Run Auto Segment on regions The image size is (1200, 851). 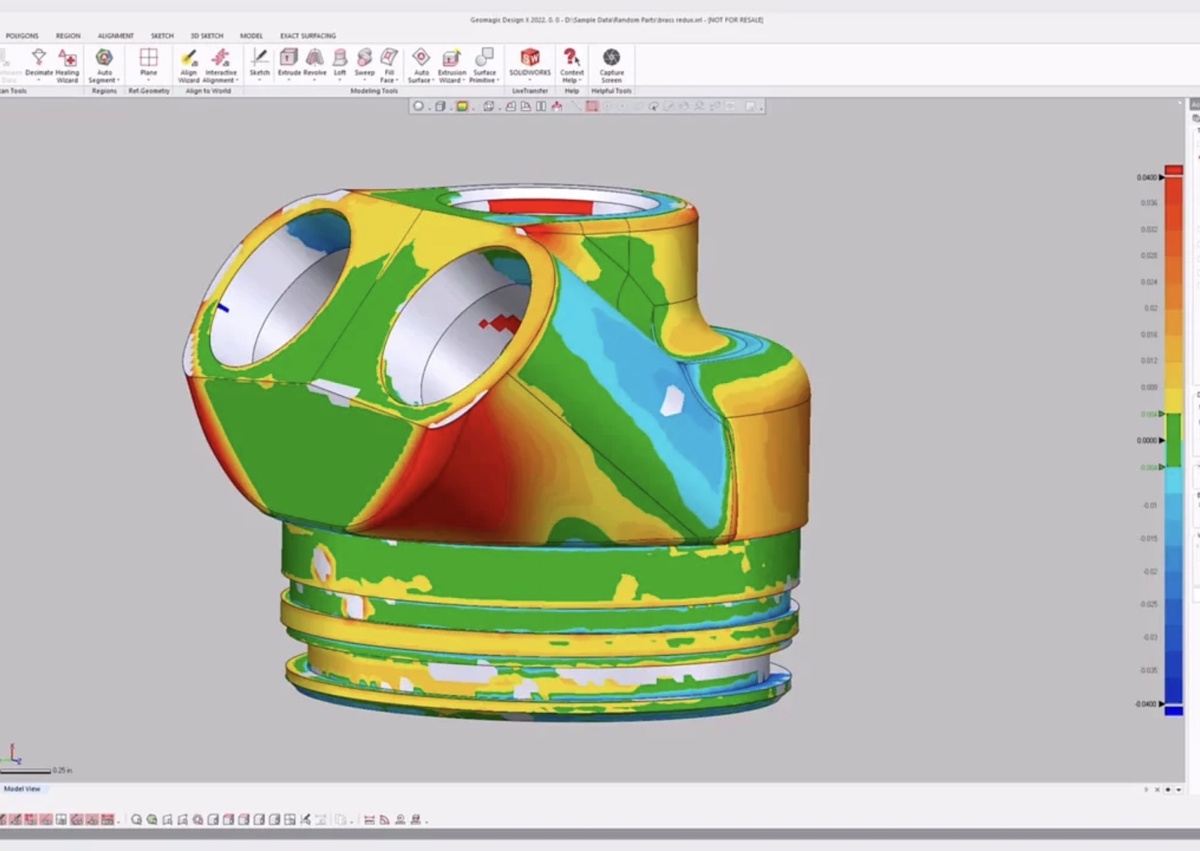[104, 65]
